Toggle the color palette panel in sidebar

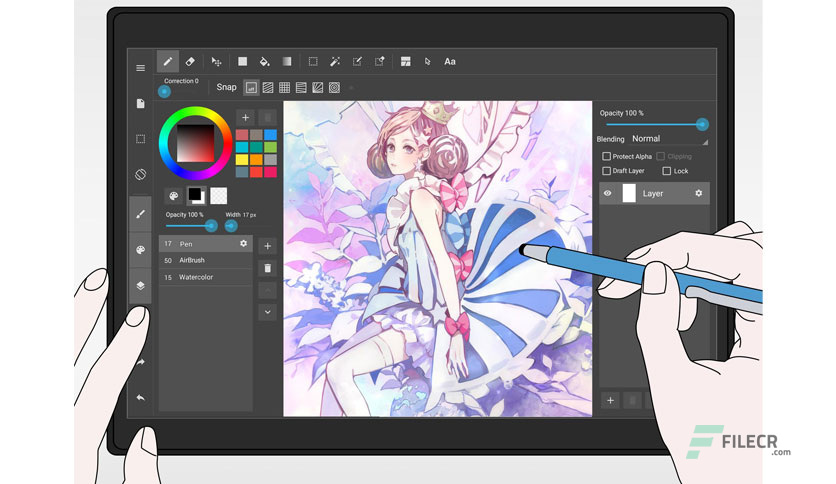point(140,249)
